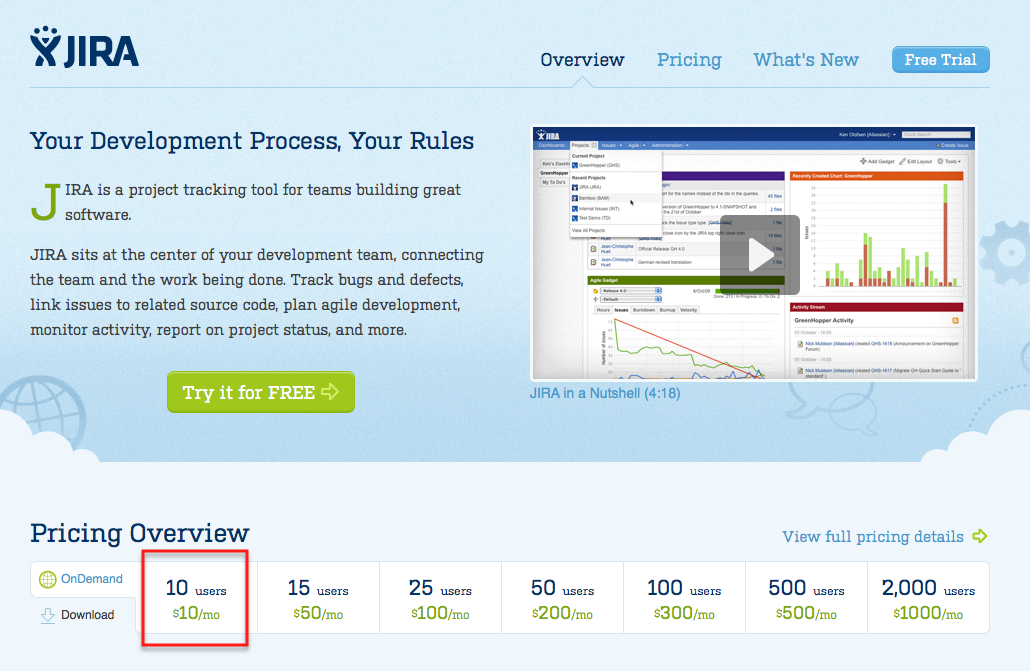Screen dimensions: 1030x671
Task: Click the arrow icon on Try it for FREE
Action: (330, 392)
